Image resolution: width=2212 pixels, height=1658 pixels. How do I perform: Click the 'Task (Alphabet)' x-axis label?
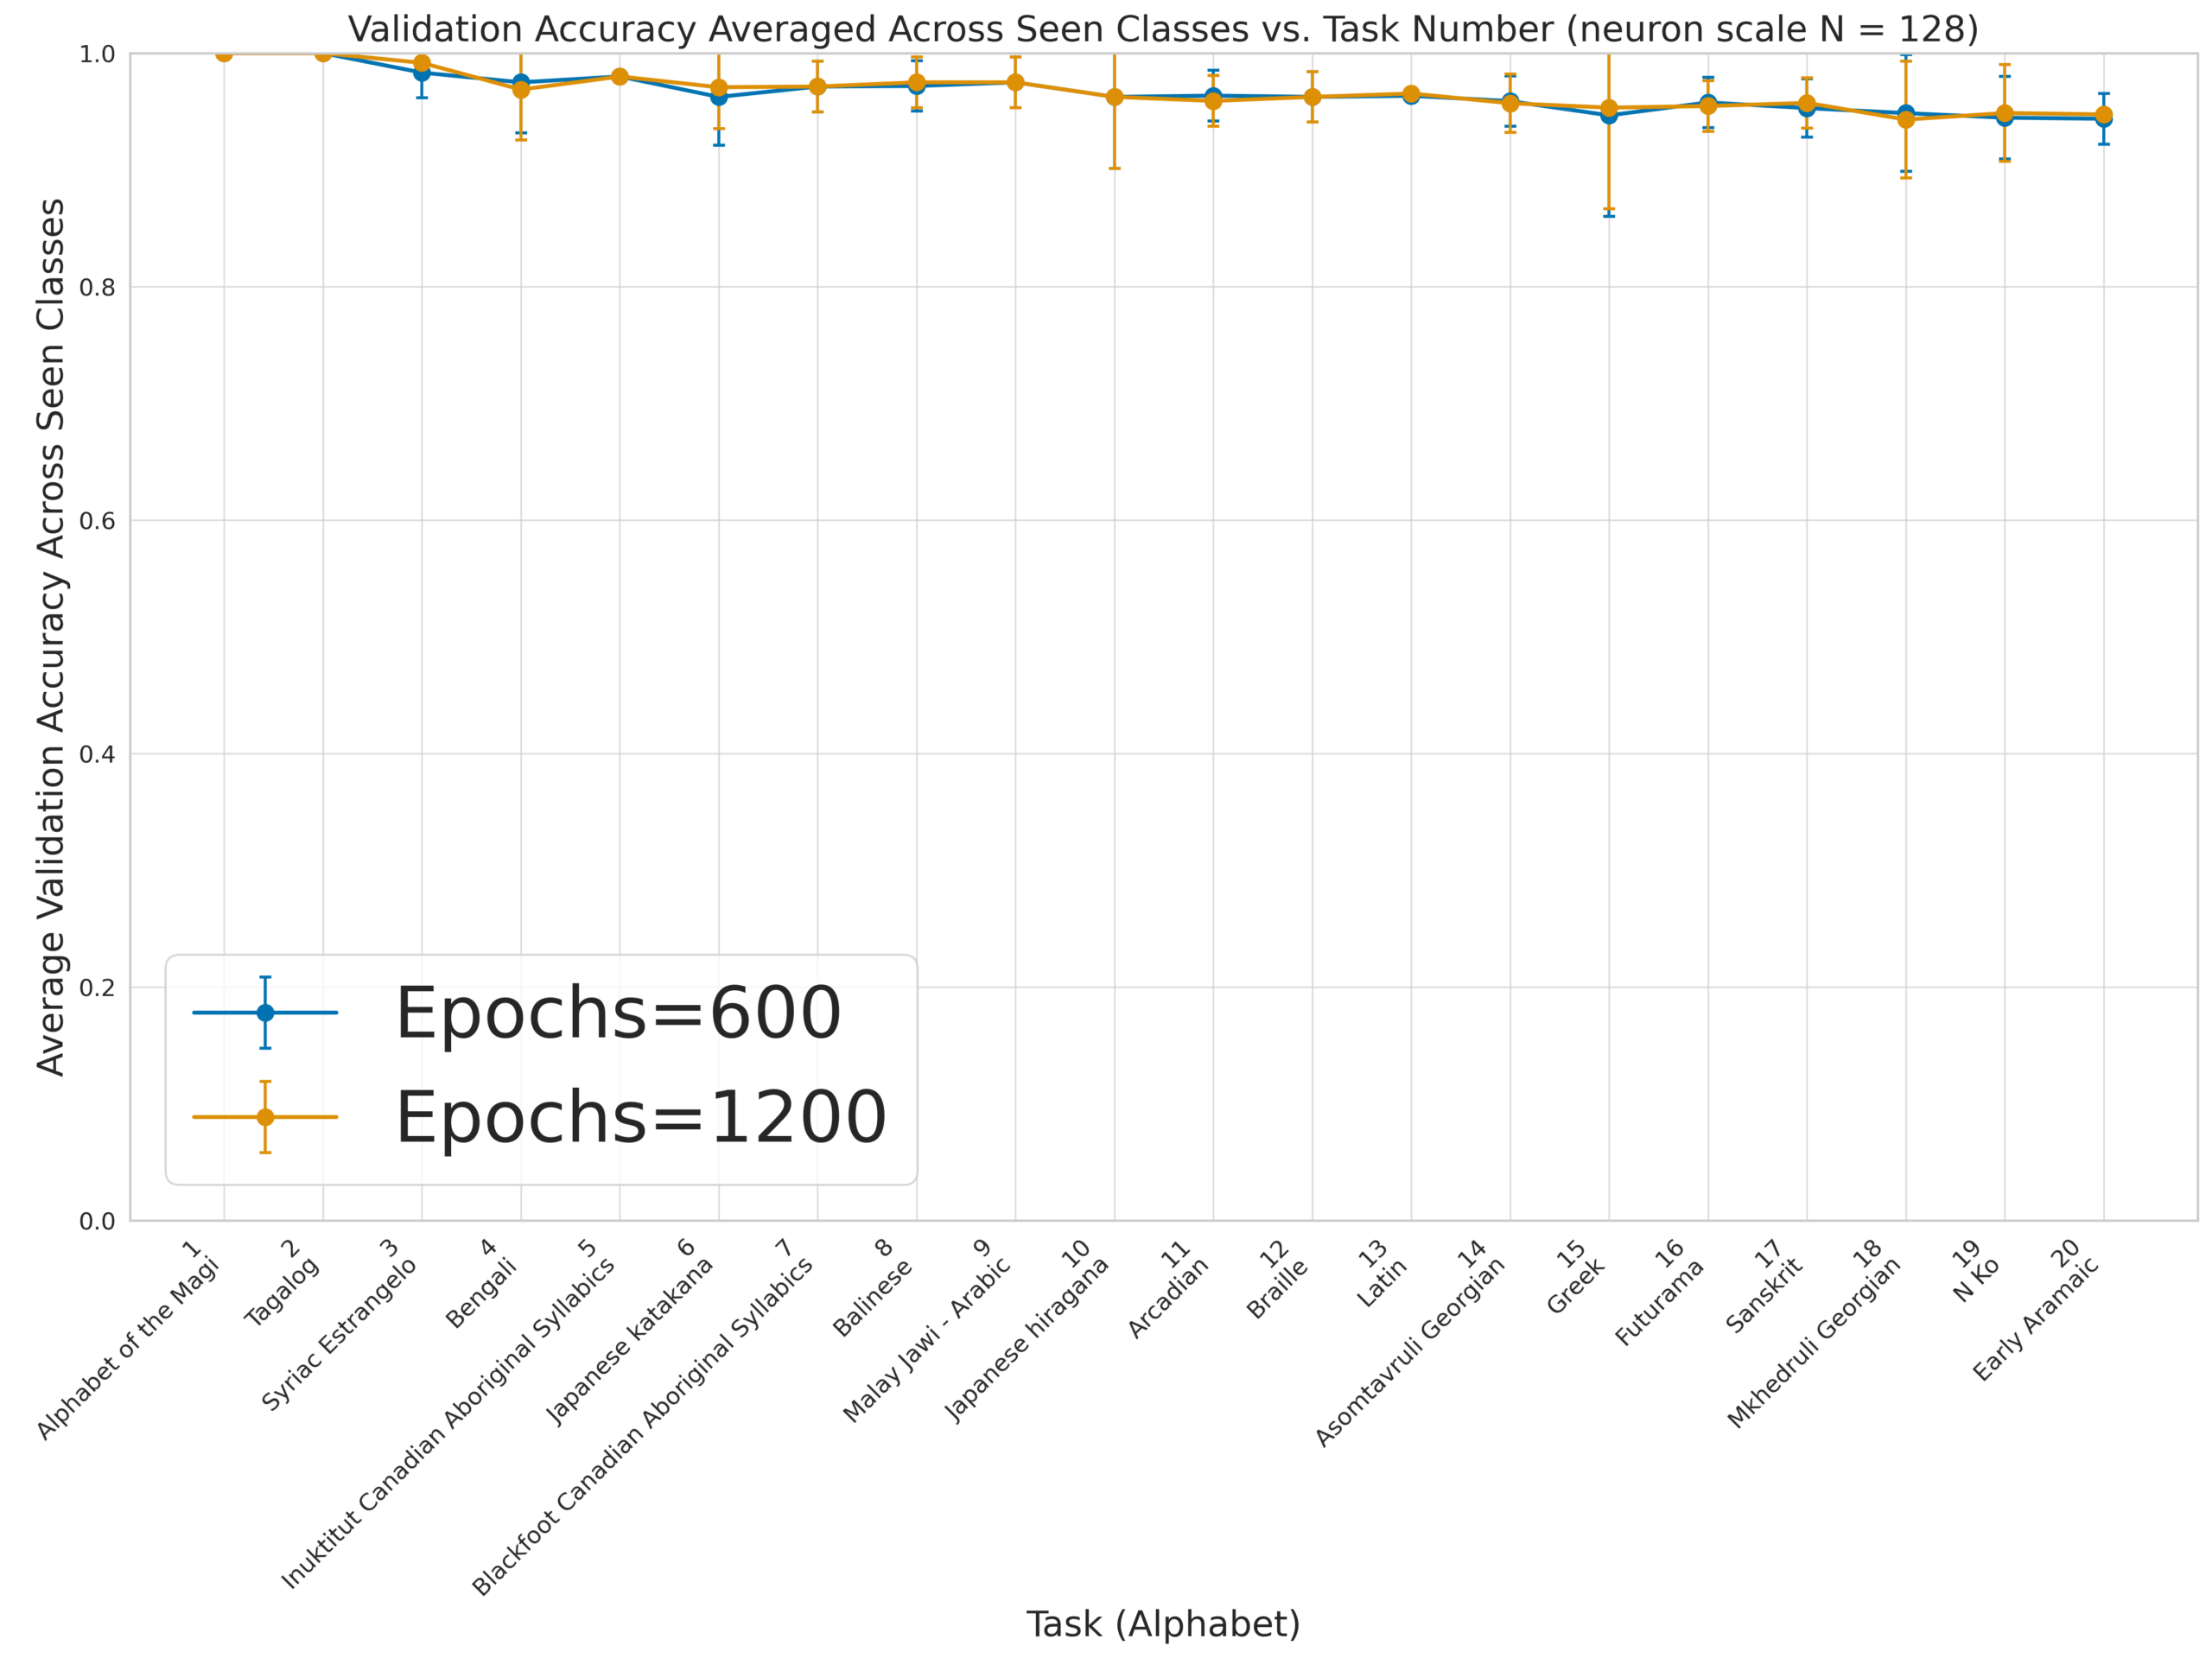point(1163,1624)
